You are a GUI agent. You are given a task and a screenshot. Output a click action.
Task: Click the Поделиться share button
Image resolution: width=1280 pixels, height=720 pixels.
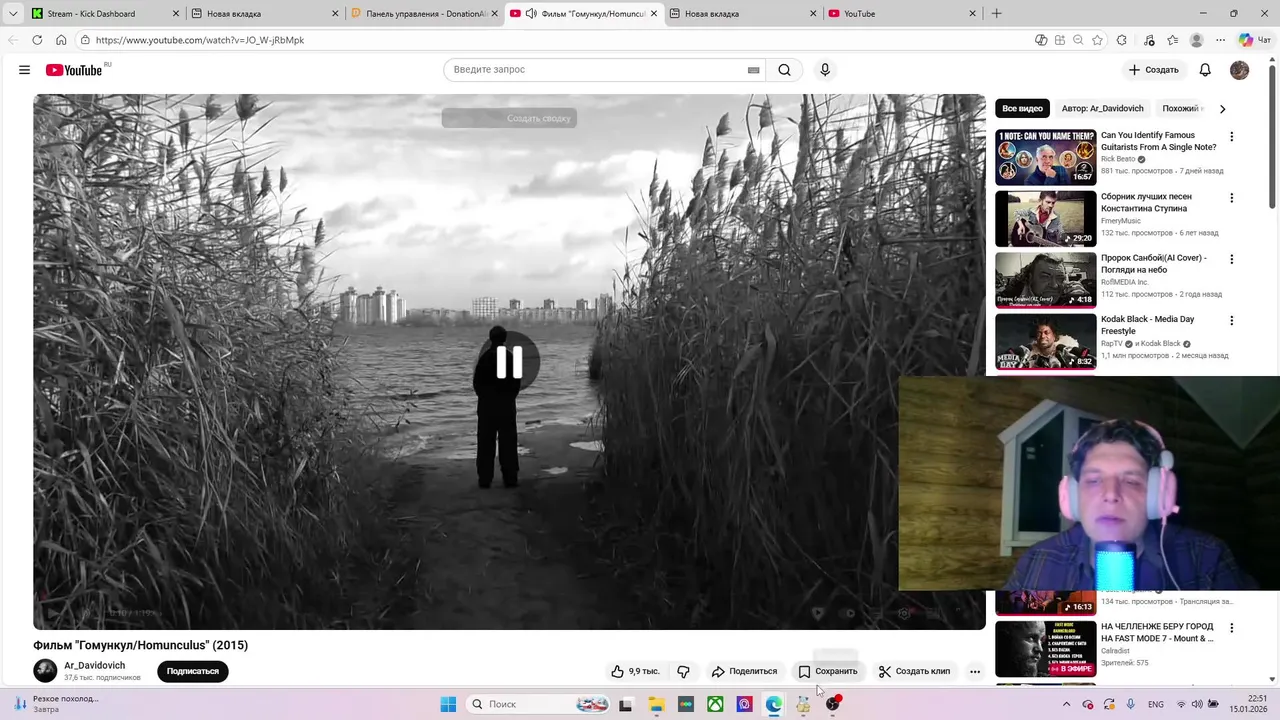coord(744,671)
